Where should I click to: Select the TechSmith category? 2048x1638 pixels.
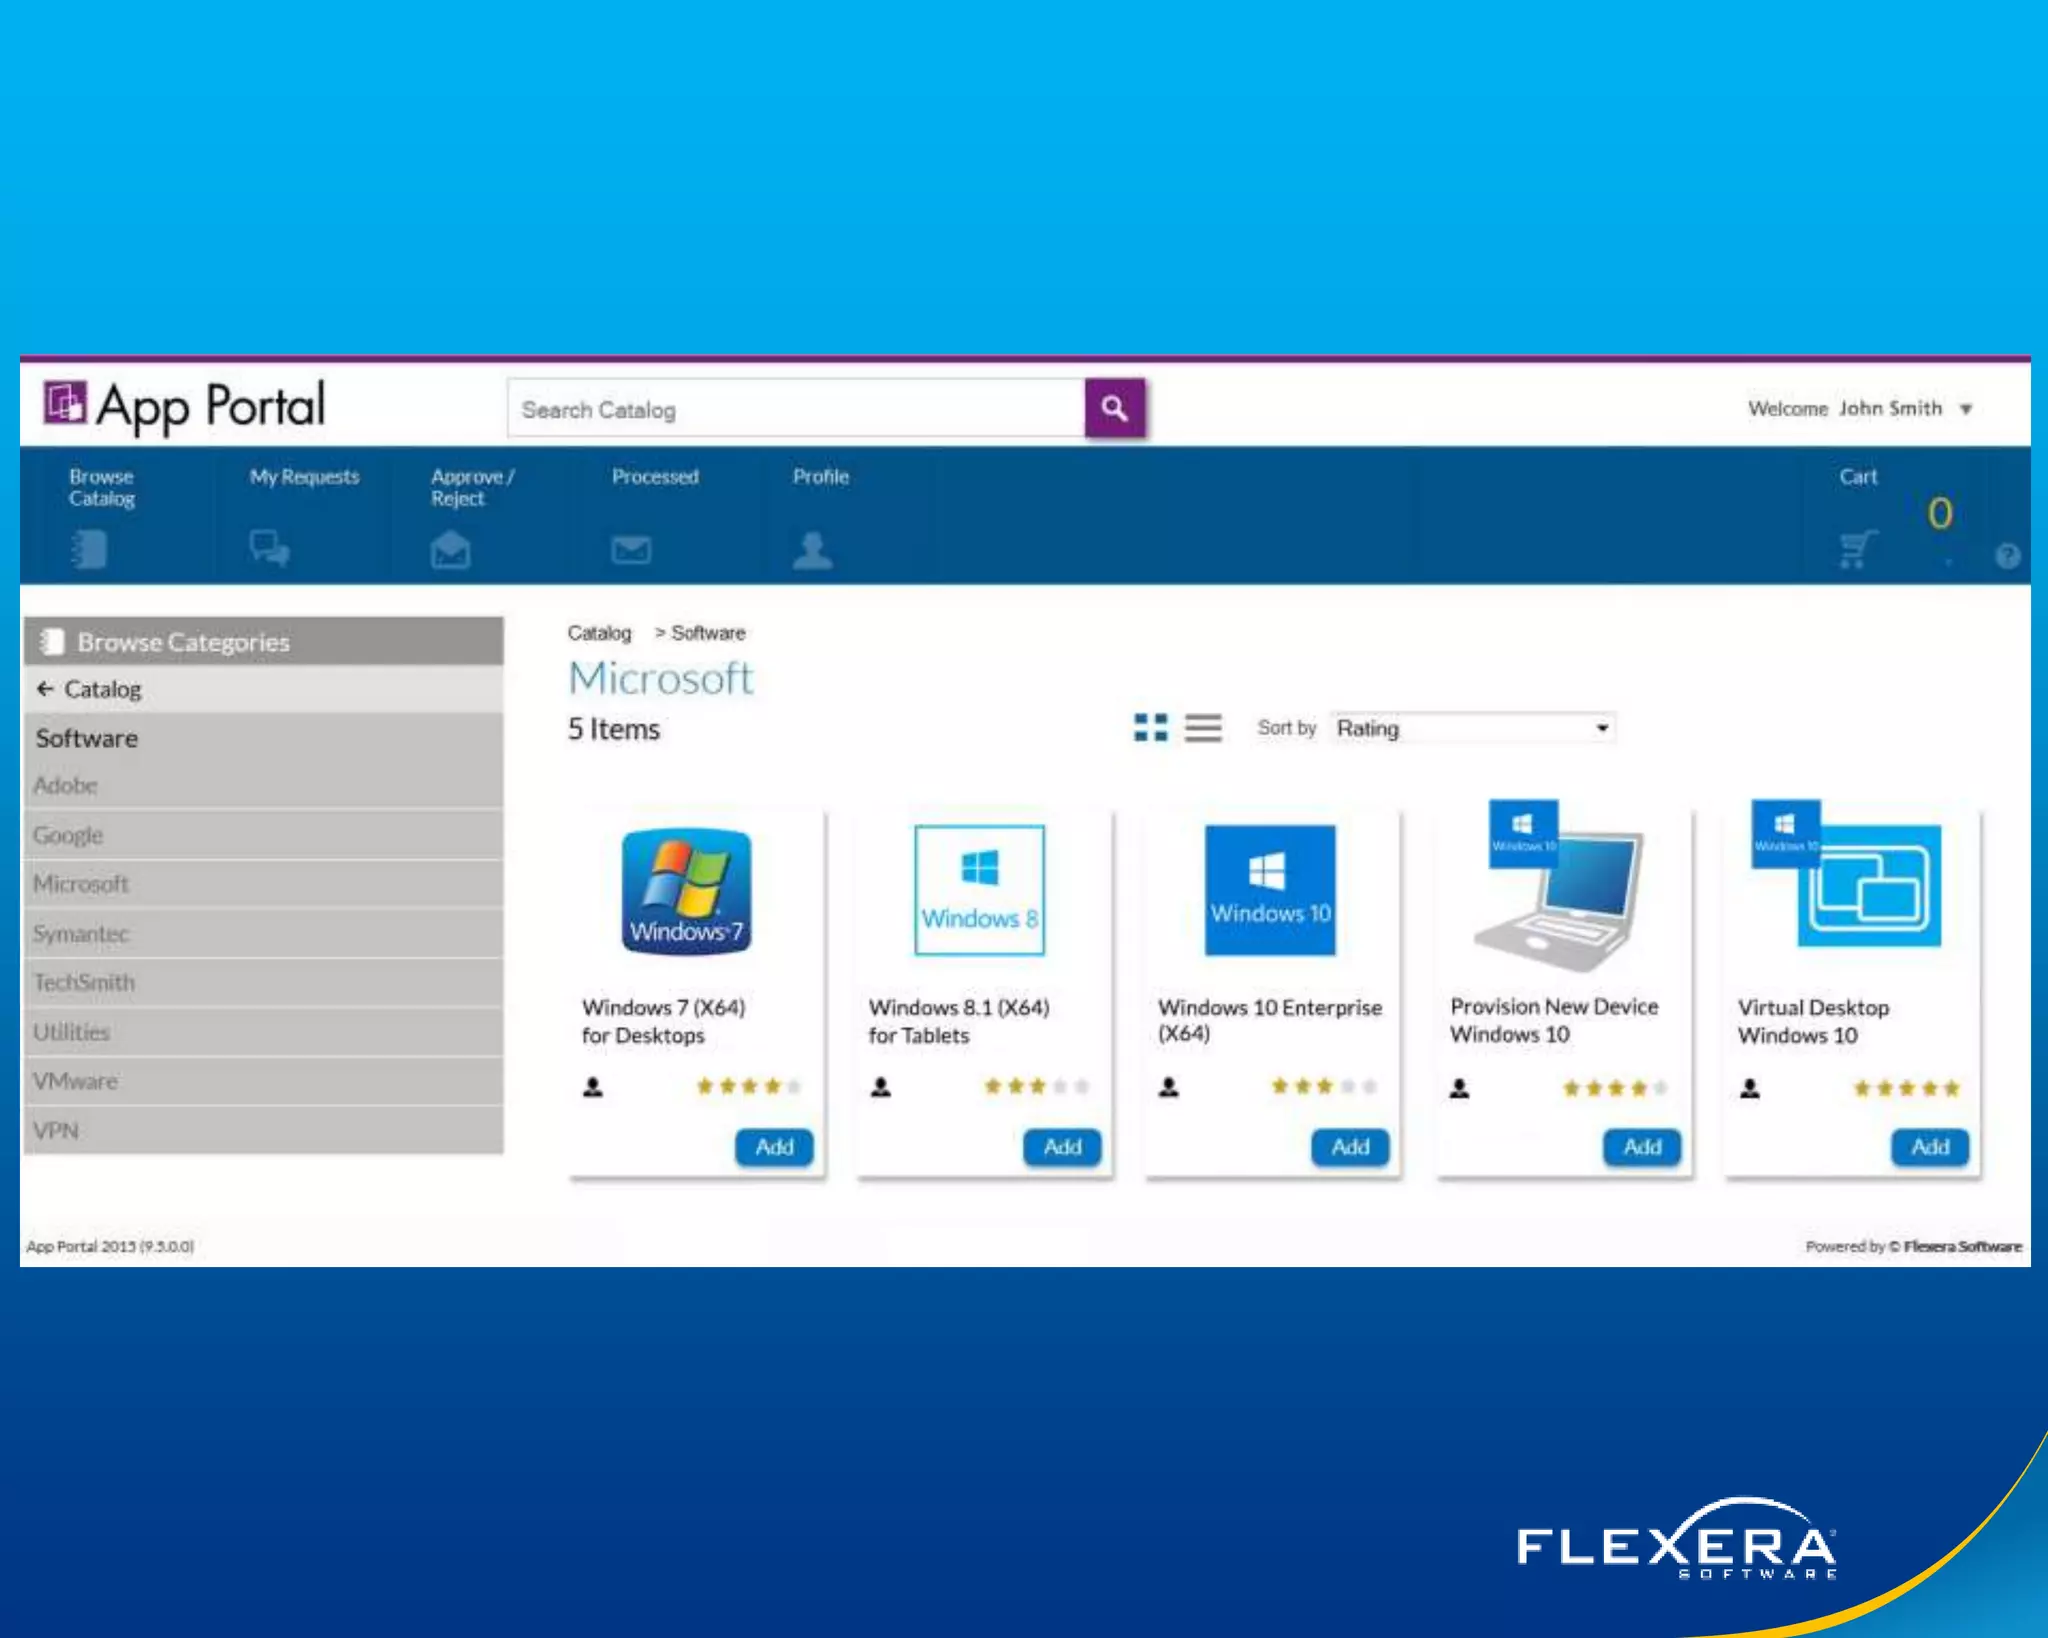263,982
